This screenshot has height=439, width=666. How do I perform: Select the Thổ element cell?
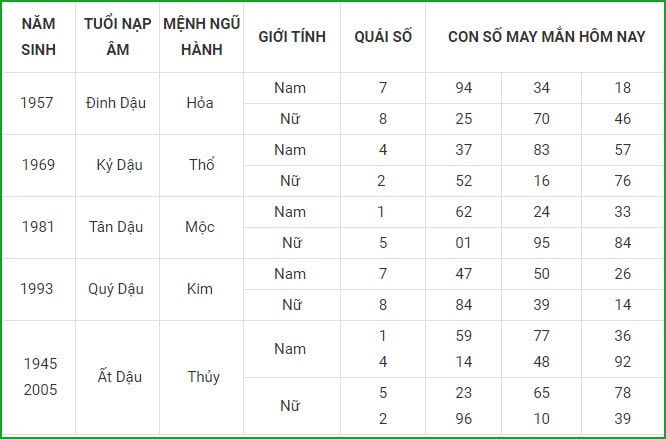pyautogui.click(x=202, y=165)
